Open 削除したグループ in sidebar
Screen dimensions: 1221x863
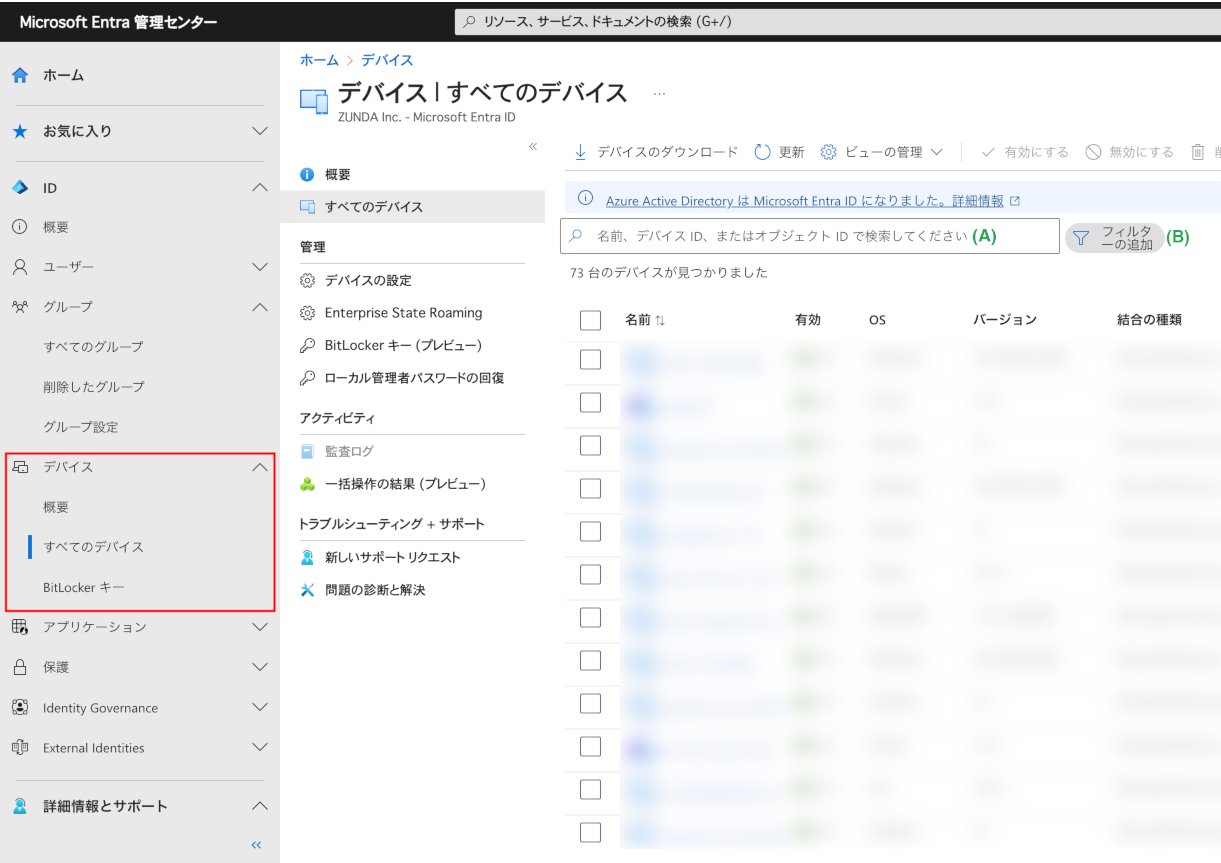tap(94, 387)
